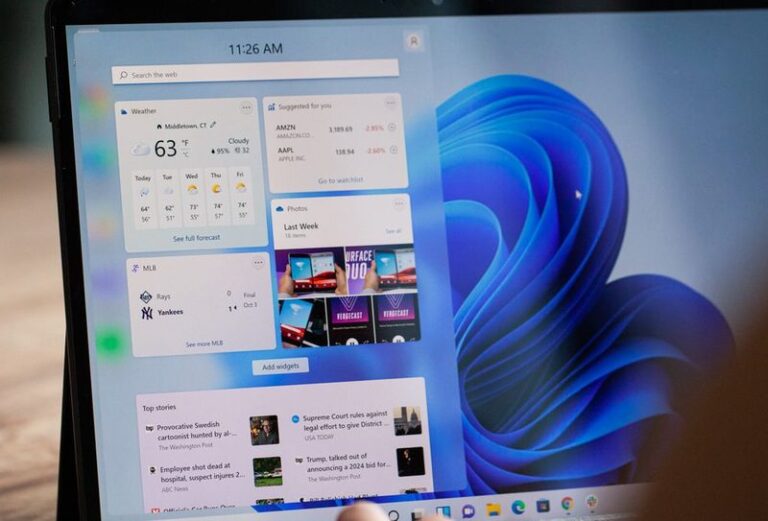This screenshot has width=768, height=521.
Task: Click the ABC News source label
Action: [x=174, y=489]
